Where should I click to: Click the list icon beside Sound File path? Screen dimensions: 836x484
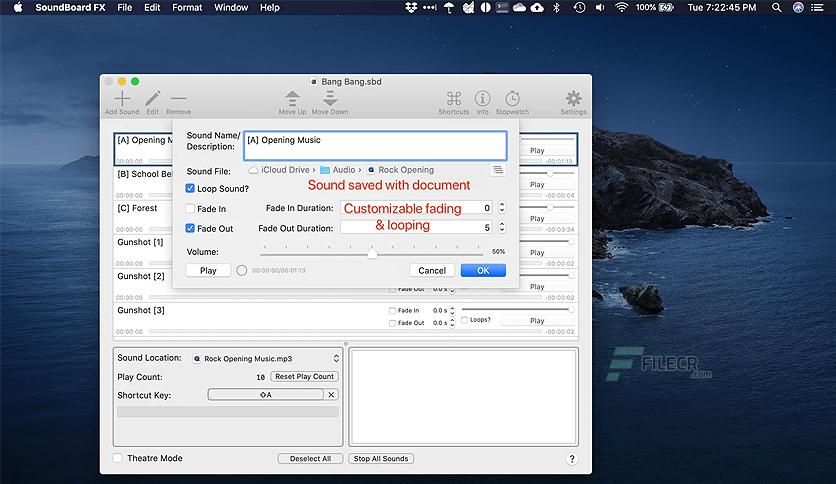[x=497, y=170]
